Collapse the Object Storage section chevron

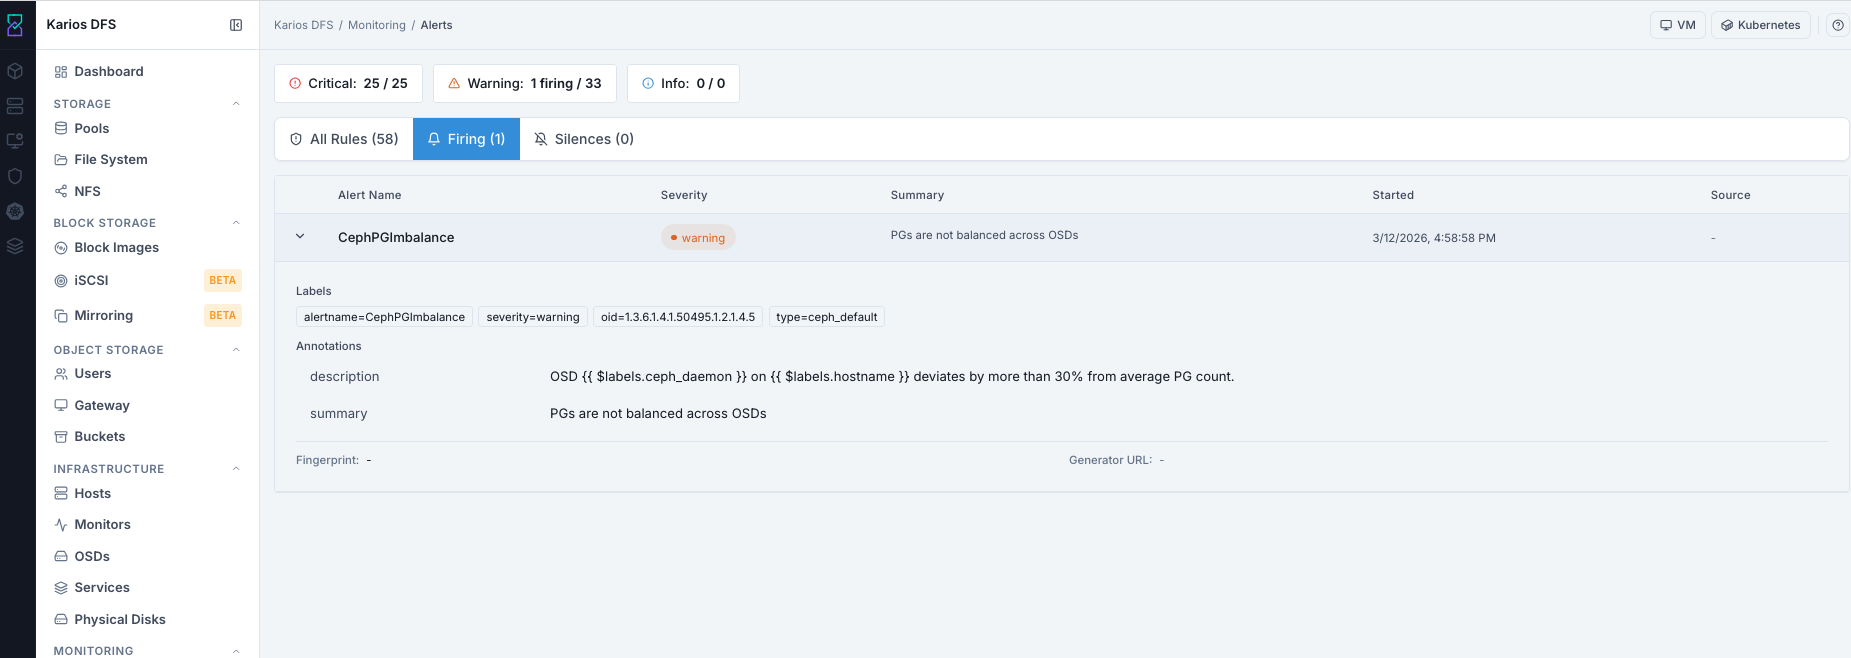point(236,350)
